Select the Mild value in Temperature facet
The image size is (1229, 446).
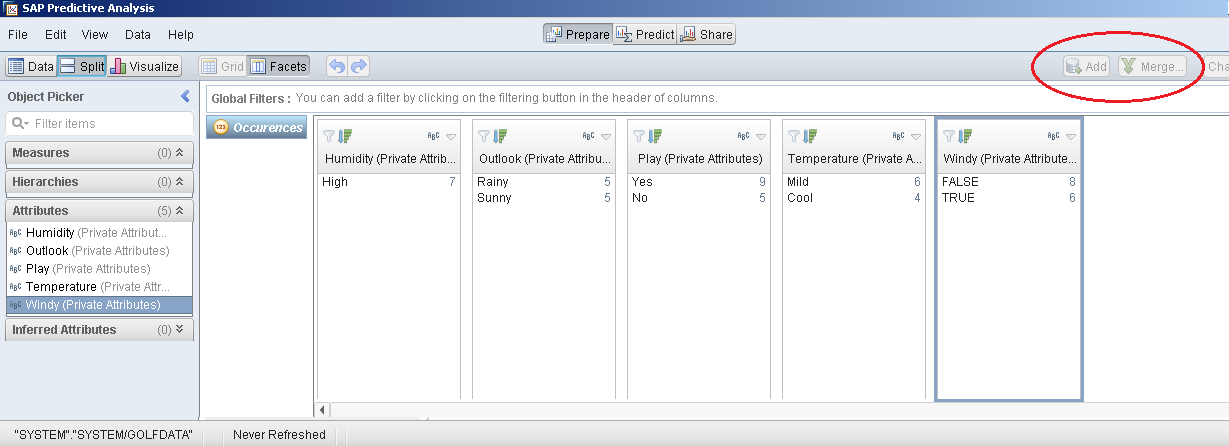coord(854,182)
